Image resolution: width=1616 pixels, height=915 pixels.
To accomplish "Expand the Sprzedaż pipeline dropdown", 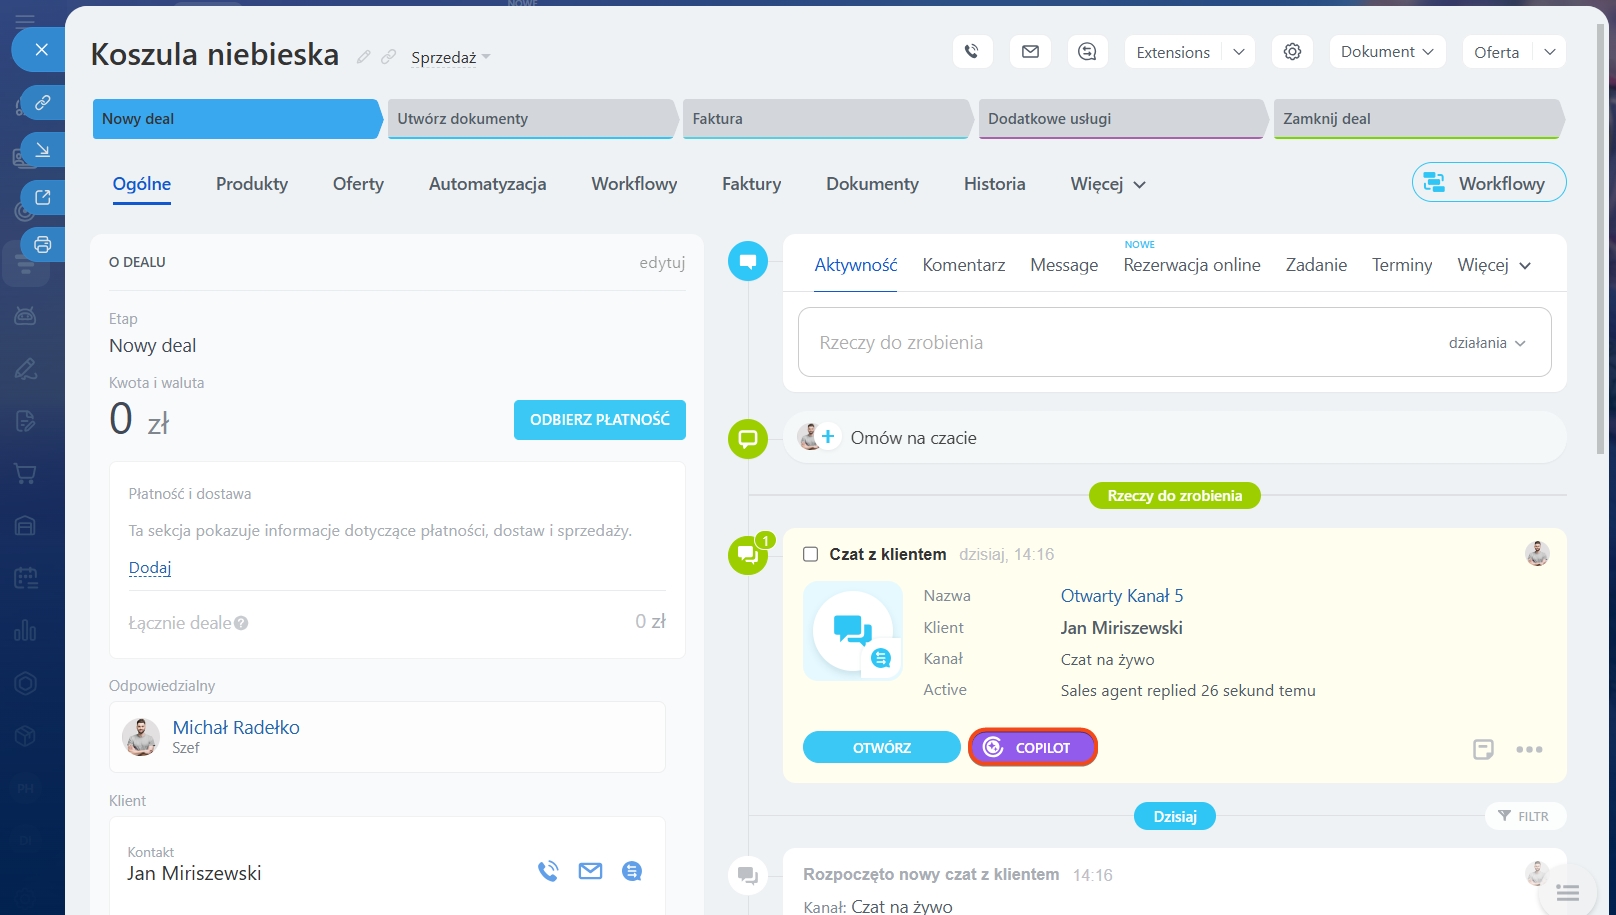I will [x=451, y=58].
